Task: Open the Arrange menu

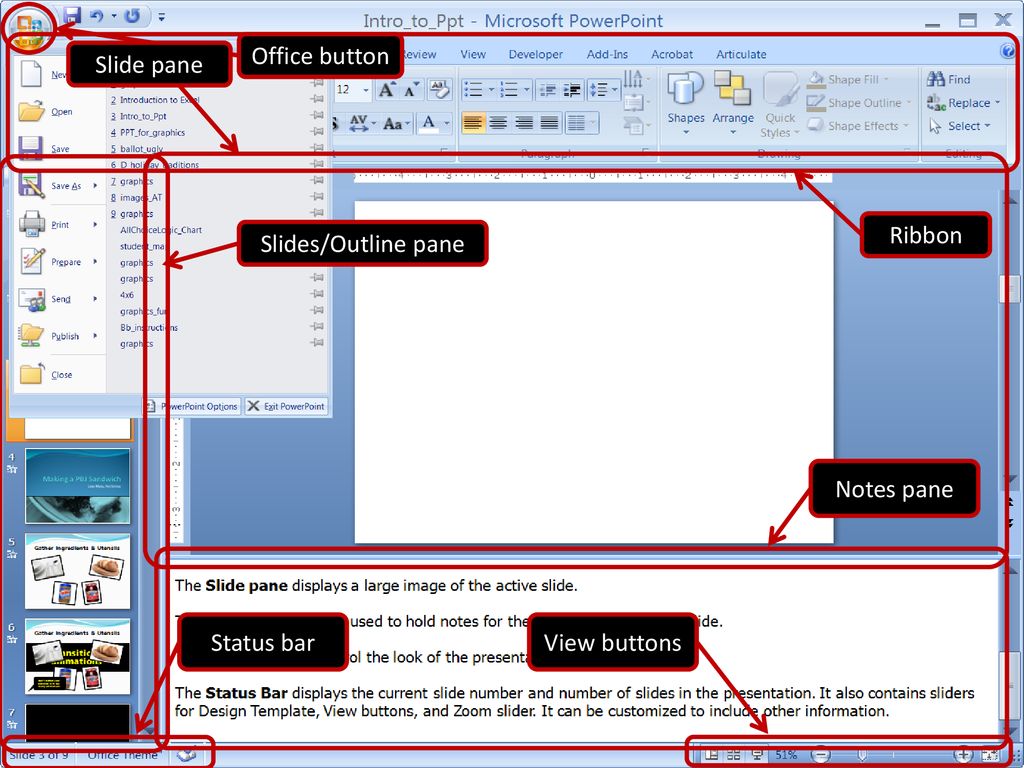Action: 733,104
